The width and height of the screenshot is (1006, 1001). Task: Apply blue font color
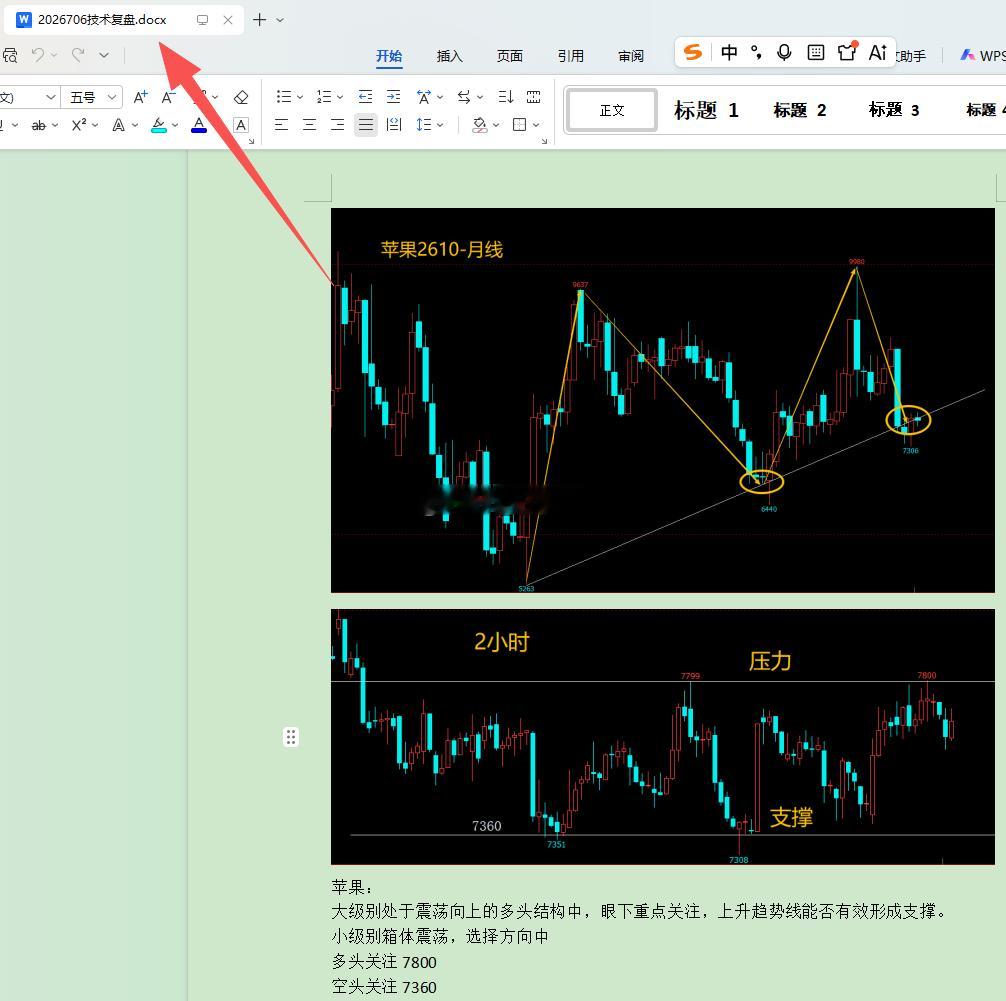tap(199, 125)
